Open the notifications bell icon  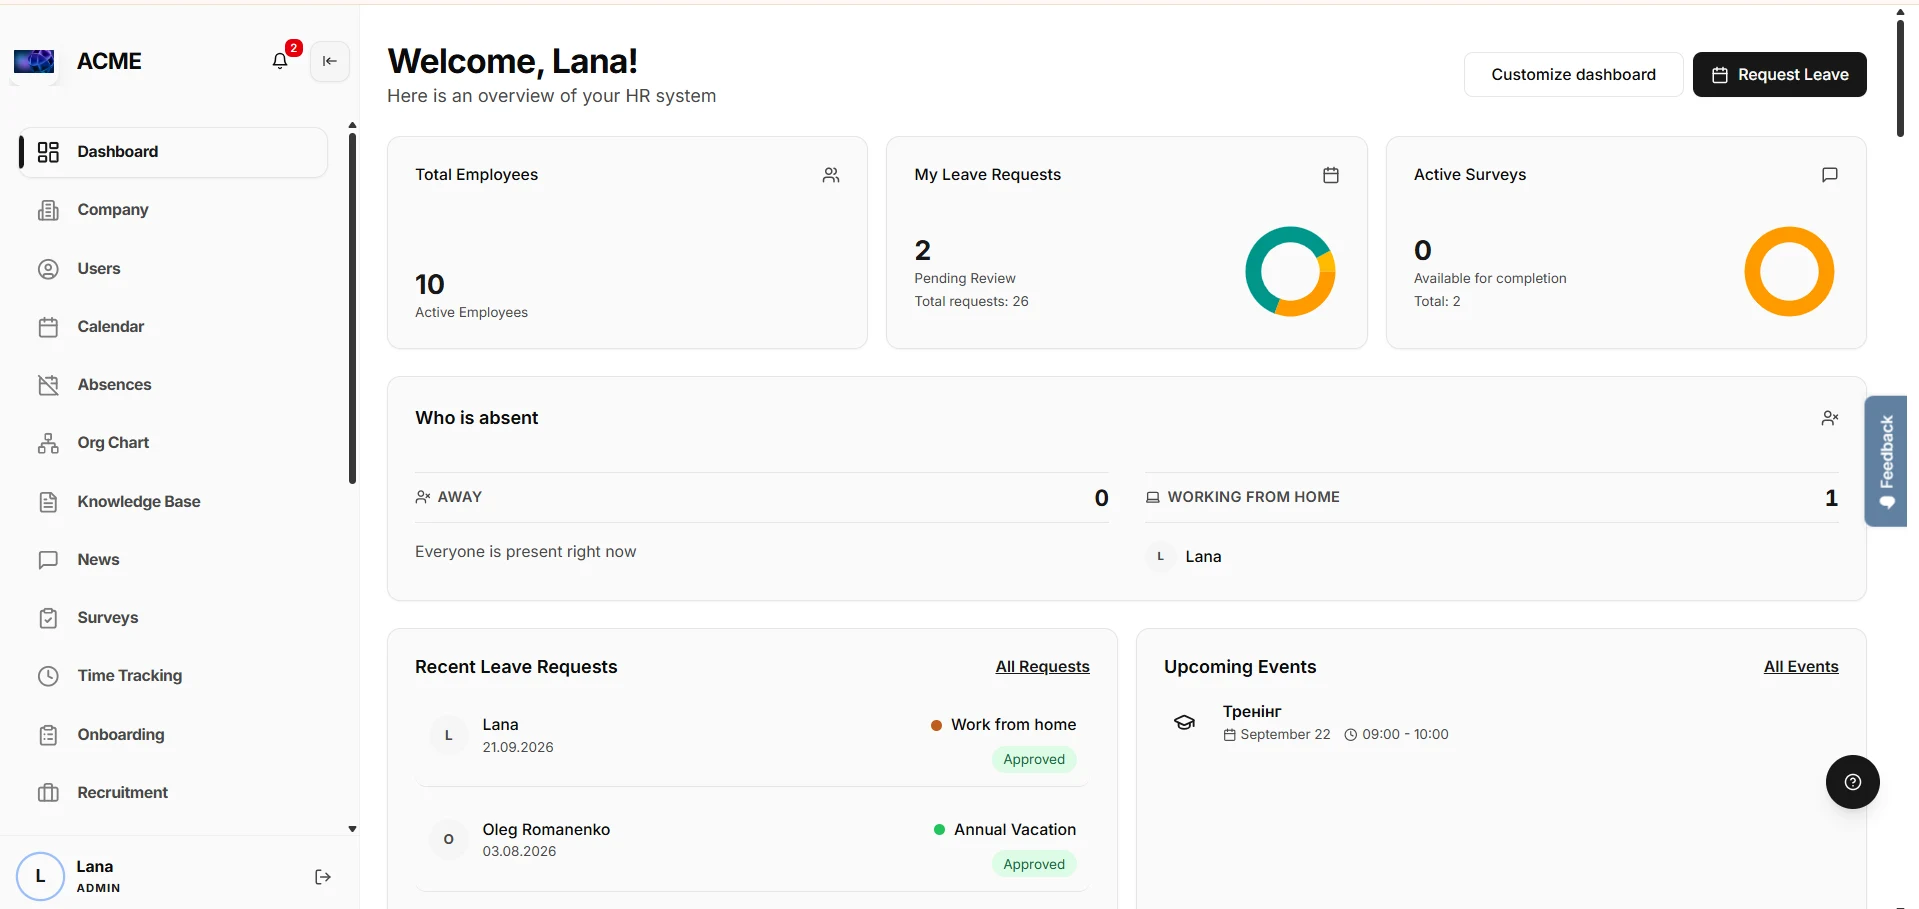pyautogui.click(x=280, y=61)
